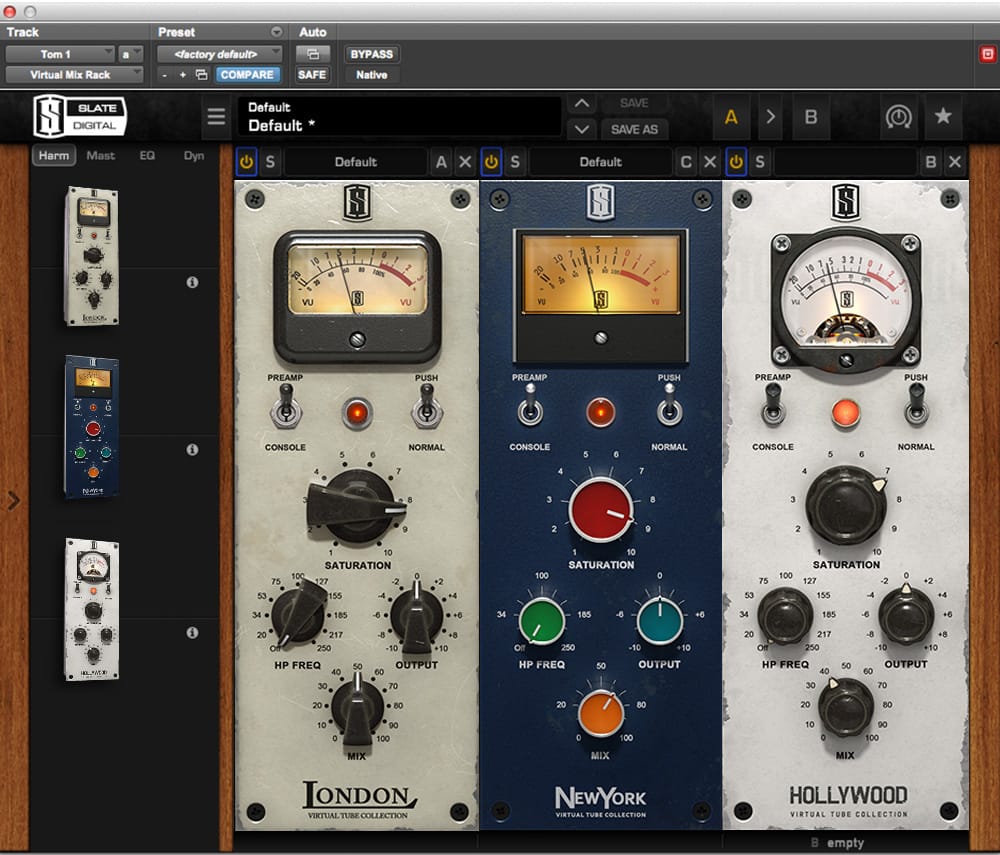Click the circular power/dial icon near star
Screen dimensions: 1000x855
[898, 117]
